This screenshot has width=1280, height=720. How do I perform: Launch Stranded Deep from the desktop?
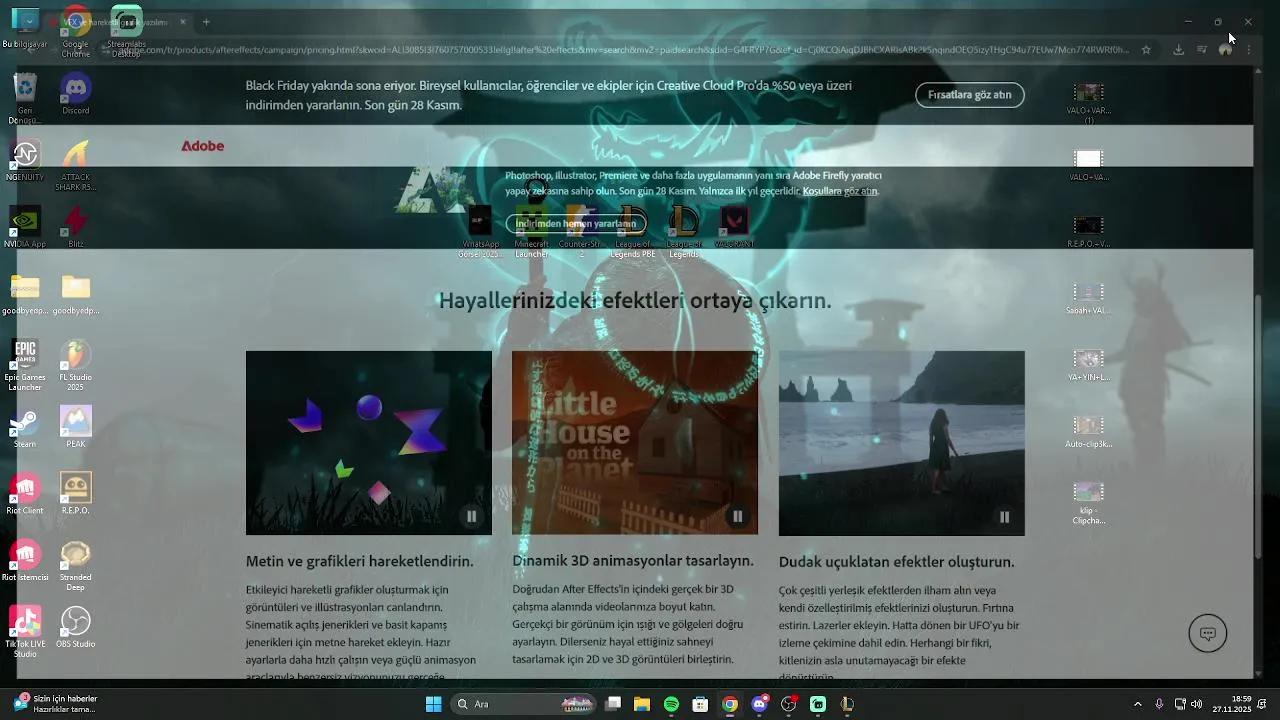pos(76,564)
